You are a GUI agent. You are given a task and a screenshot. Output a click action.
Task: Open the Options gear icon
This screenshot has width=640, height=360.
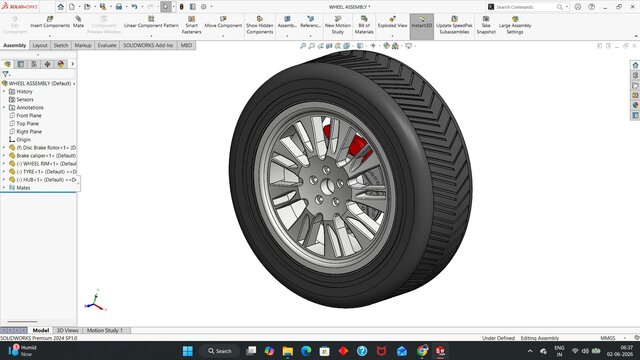[x=204, y=7]
